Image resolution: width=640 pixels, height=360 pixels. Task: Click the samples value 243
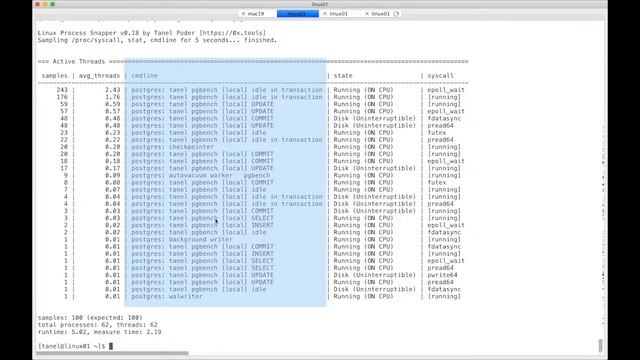click(x=62, y=90)
